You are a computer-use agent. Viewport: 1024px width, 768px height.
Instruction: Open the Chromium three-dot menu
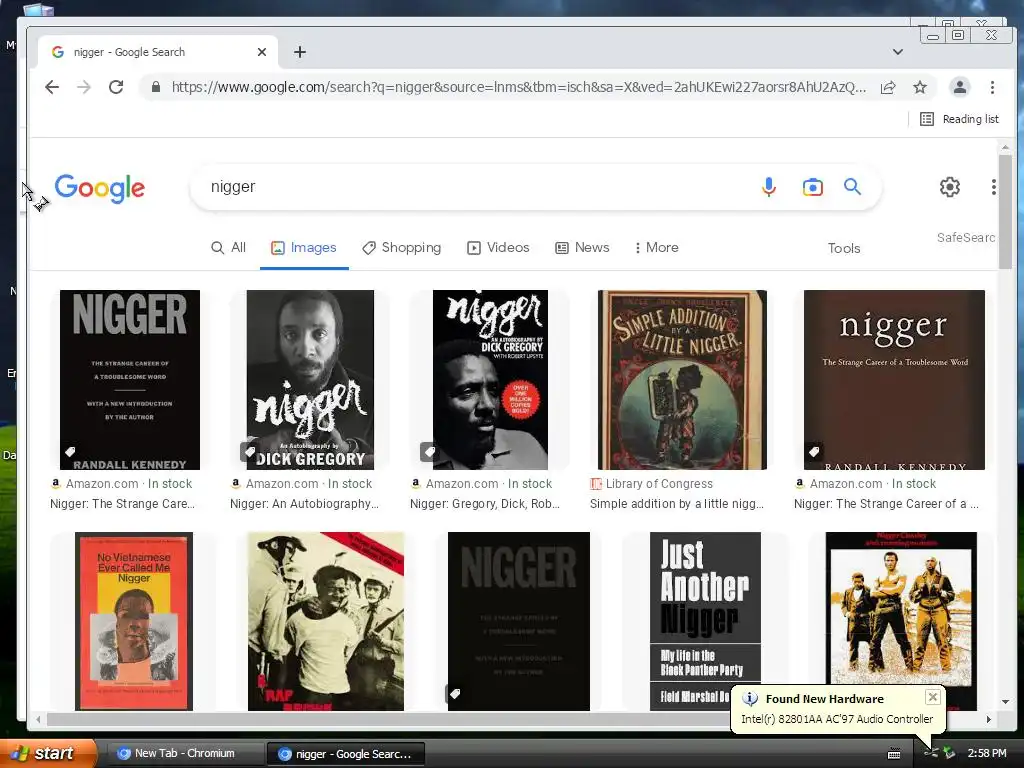pyautogui.click(x=992, y=87)
